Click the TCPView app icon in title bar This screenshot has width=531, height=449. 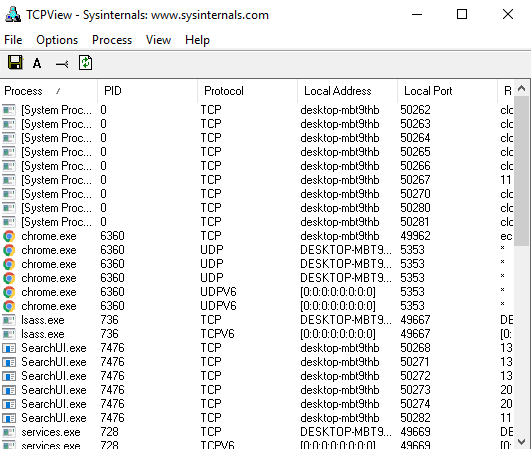click(13, 15)
